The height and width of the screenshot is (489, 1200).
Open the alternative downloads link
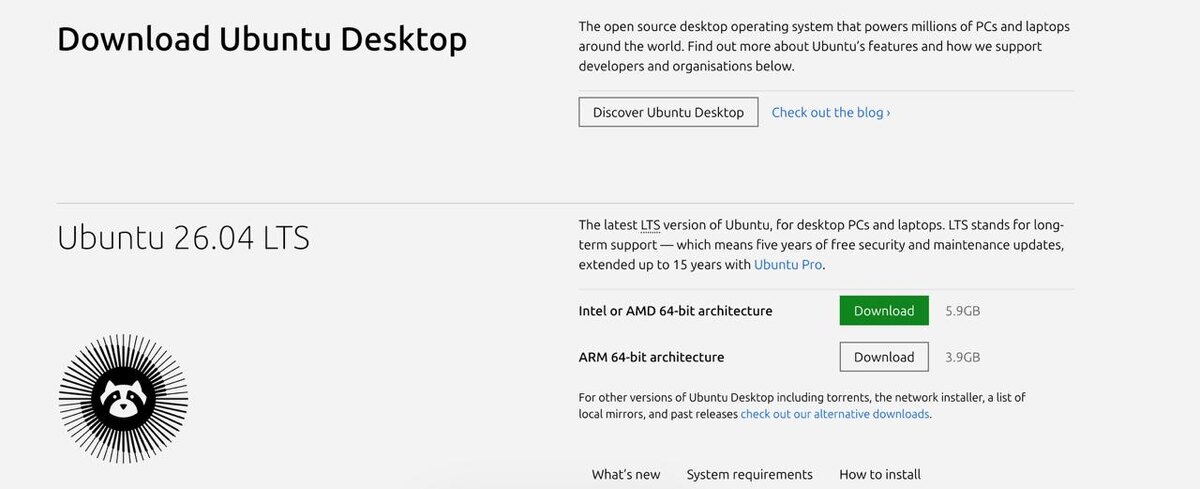[x=835, y=414]
